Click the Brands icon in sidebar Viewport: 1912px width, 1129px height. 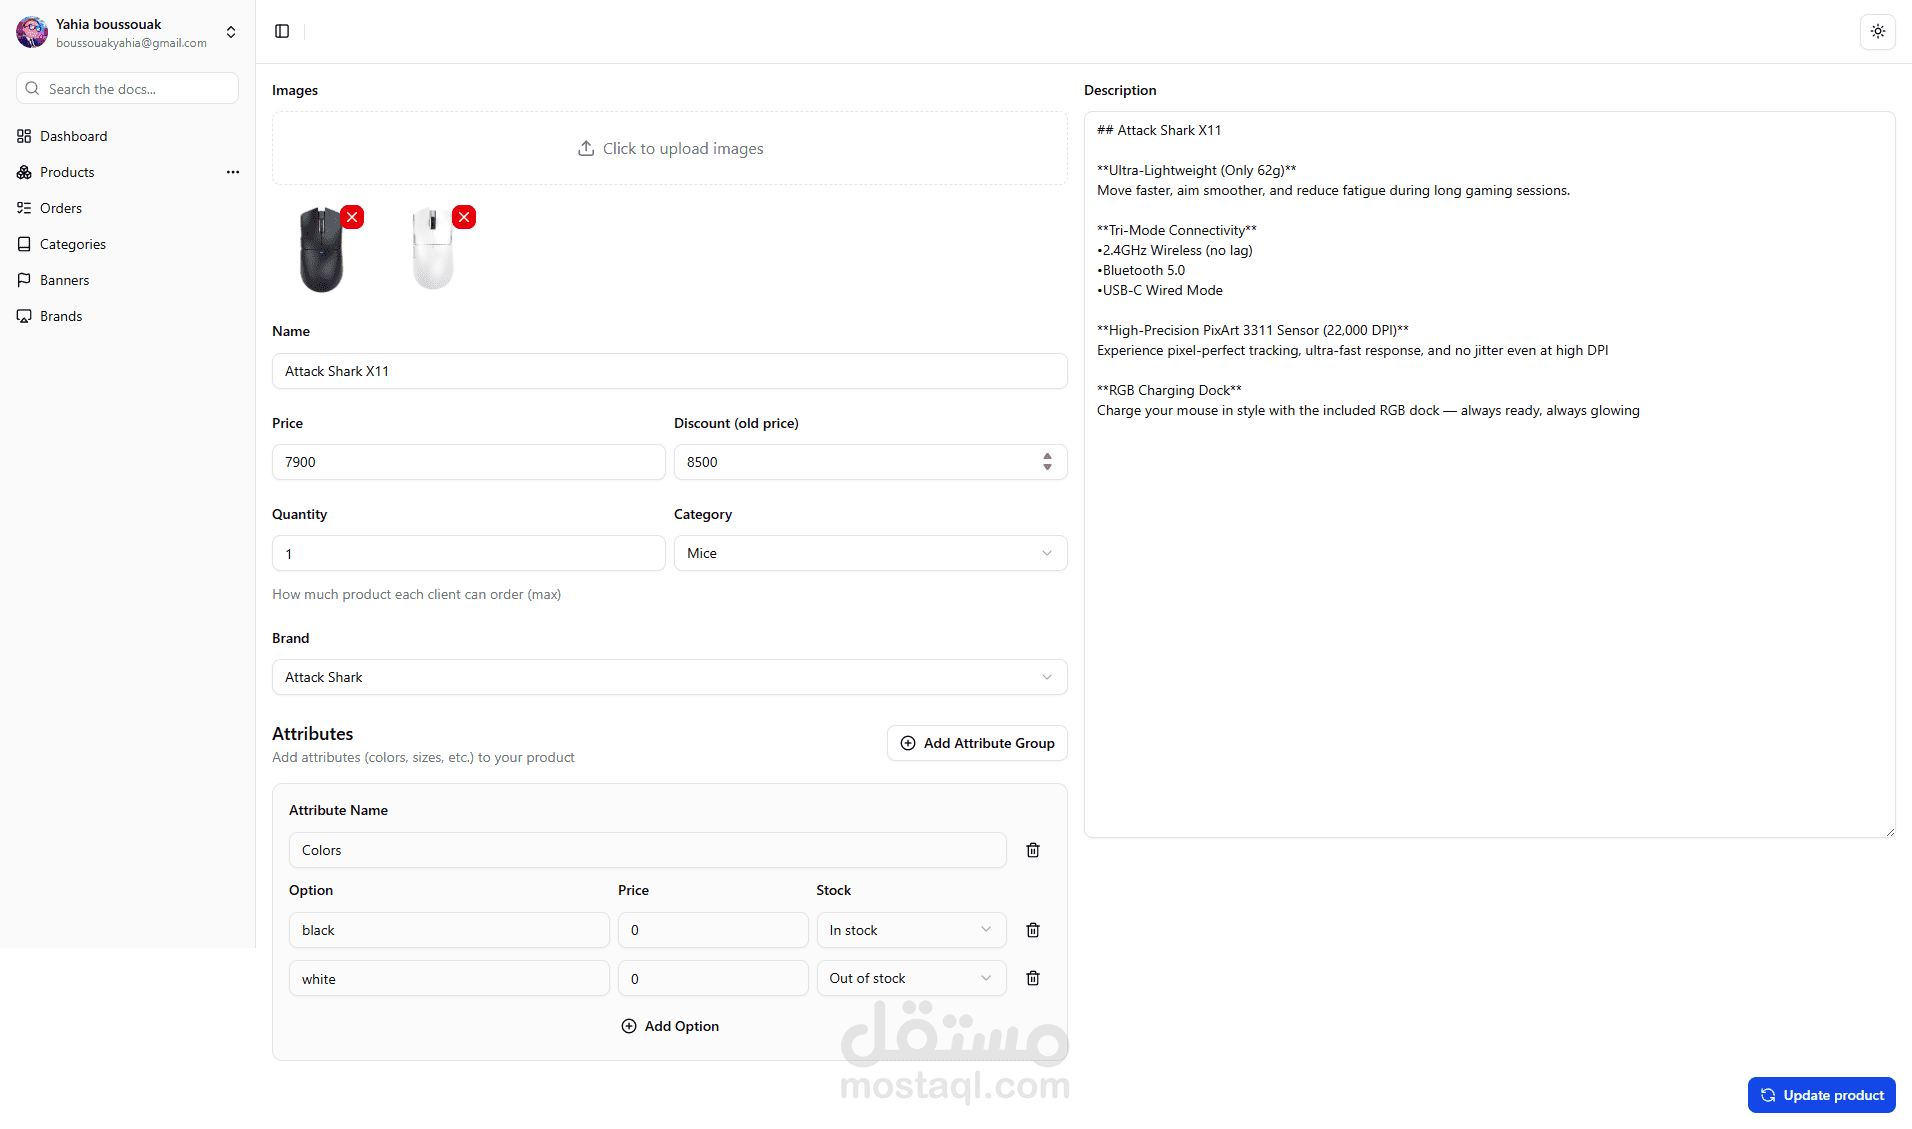(x=24, y=316)
